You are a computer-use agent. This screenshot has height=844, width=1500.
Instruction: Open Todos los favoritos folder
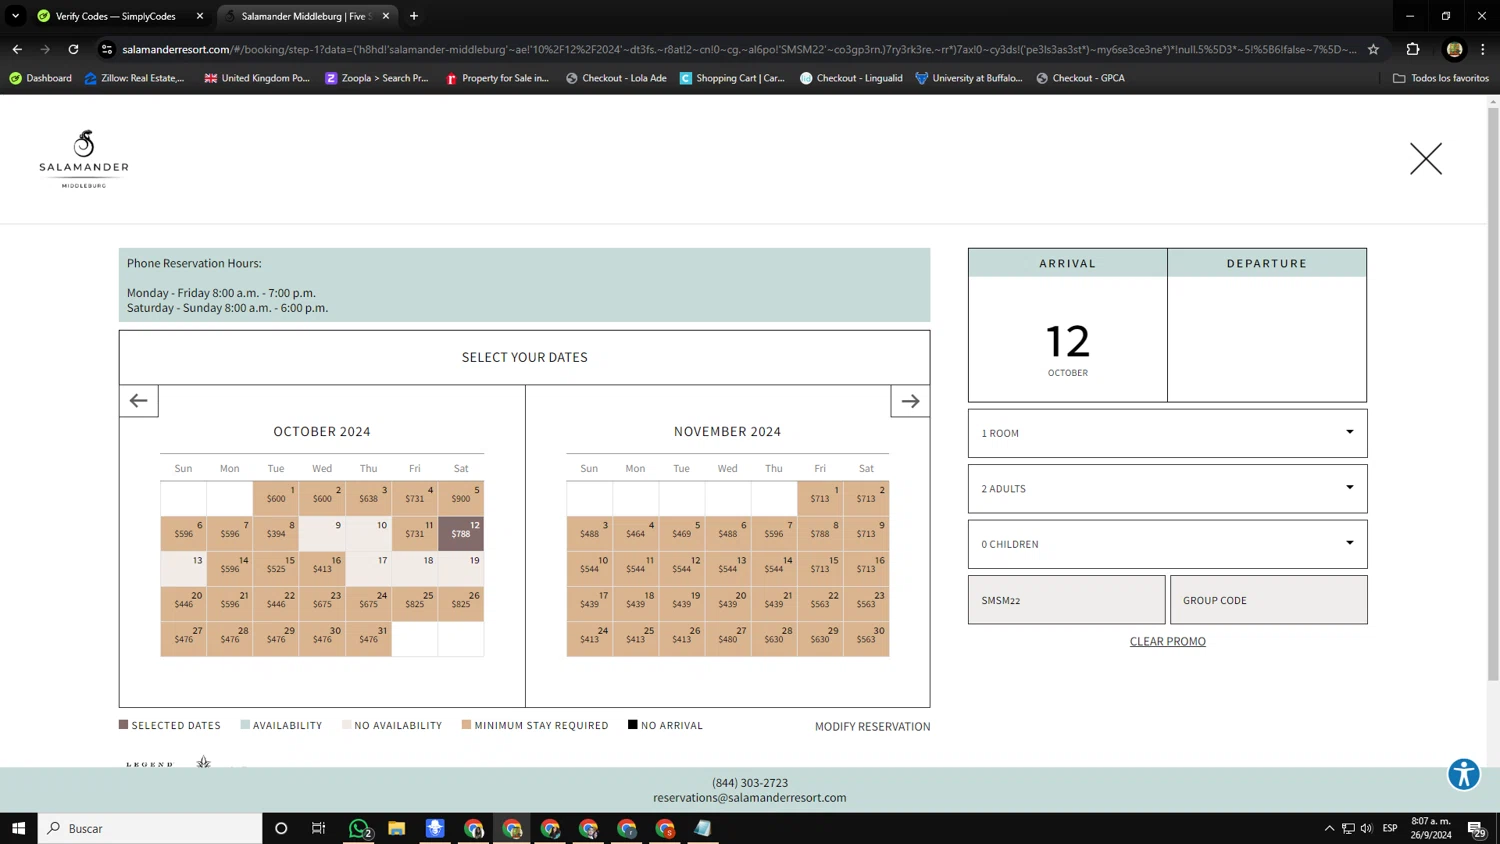1441,78
